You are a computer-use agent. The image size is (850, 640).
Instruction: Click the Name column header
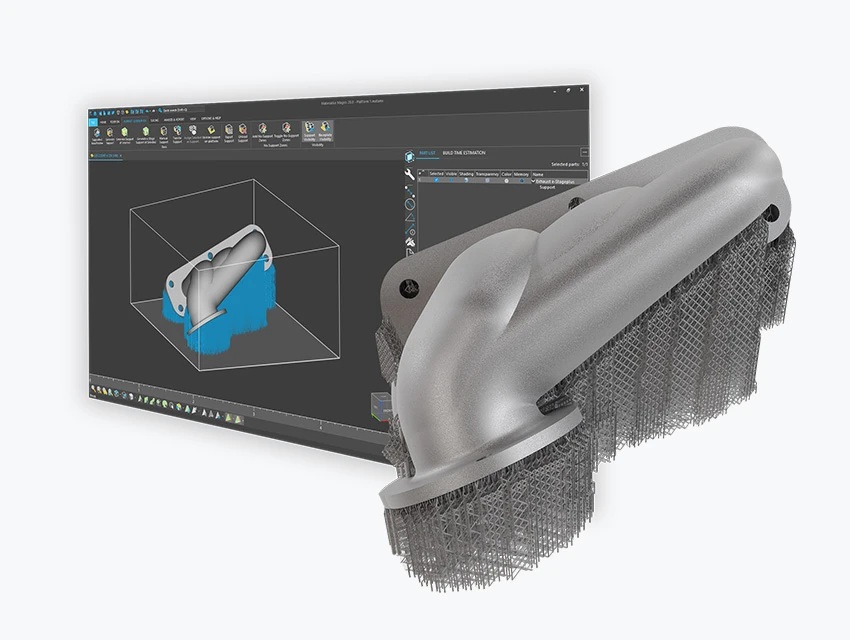(540, 173)
